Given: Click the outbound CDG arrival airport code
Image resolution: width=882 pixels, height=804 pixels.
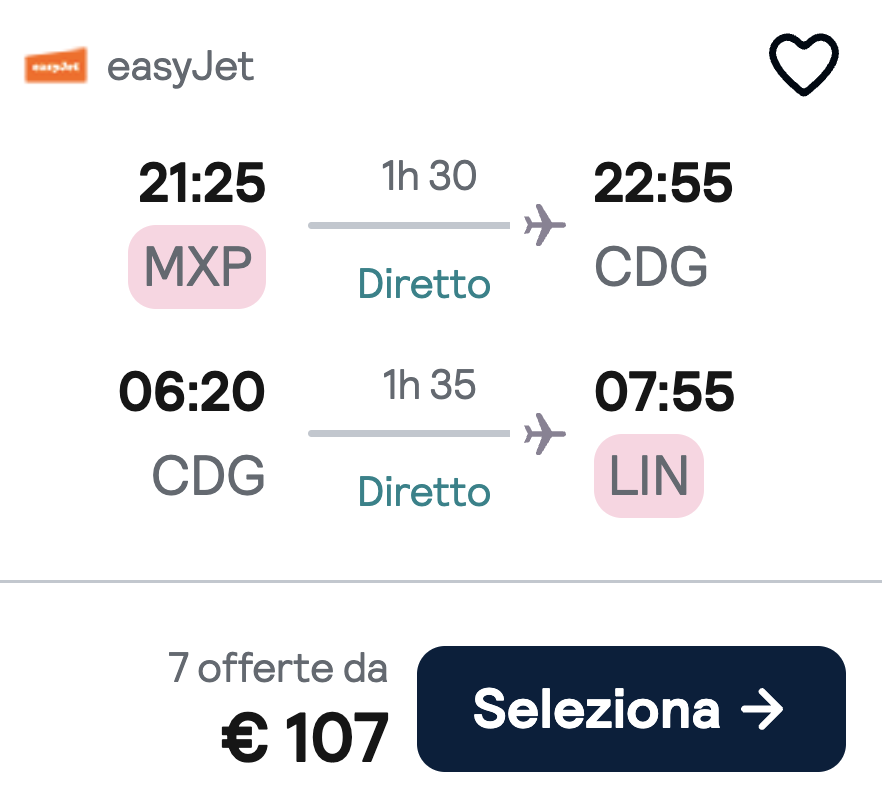Looking at the screenshot, I should (651, 266).
